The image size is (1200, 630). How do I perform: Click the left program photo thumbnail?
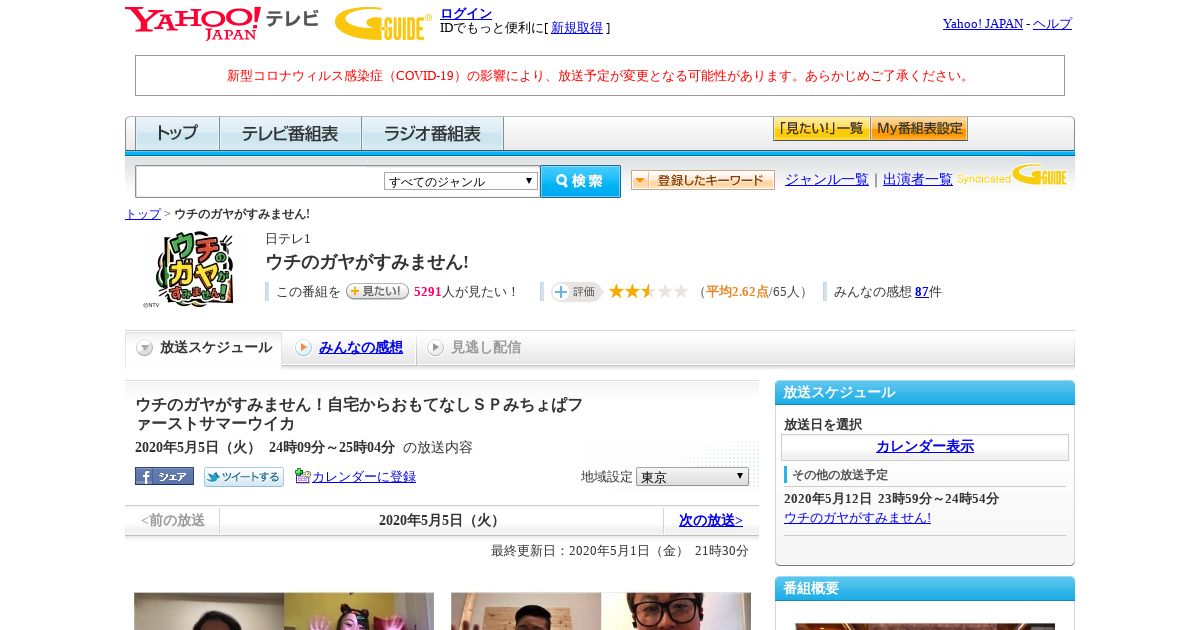(284, 611)
